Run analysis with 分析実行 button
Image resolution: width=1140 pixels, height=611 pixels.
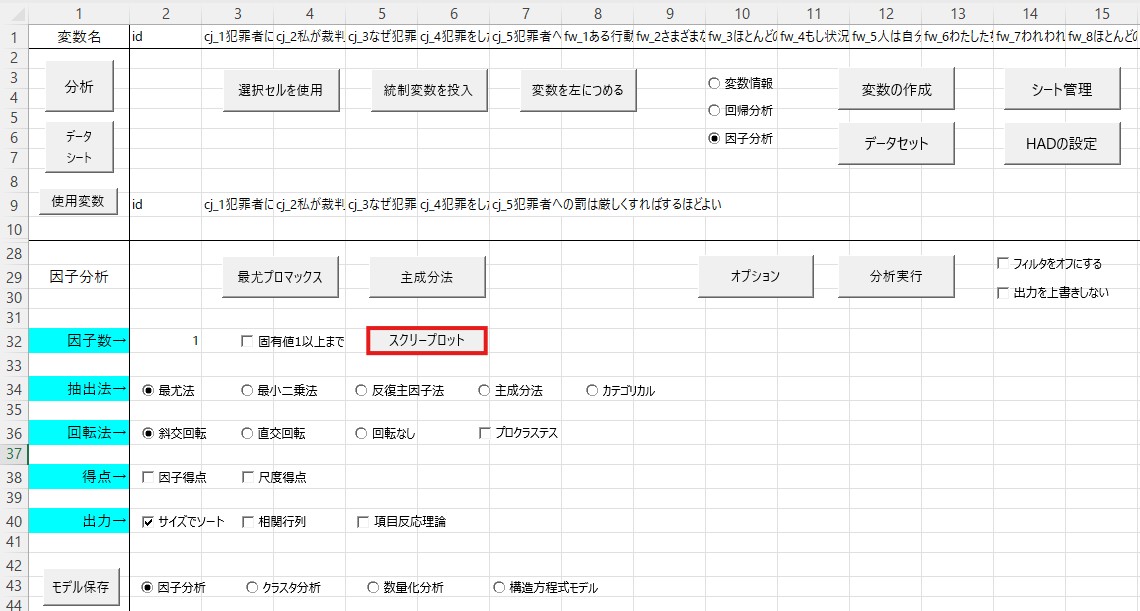[896, 276]
